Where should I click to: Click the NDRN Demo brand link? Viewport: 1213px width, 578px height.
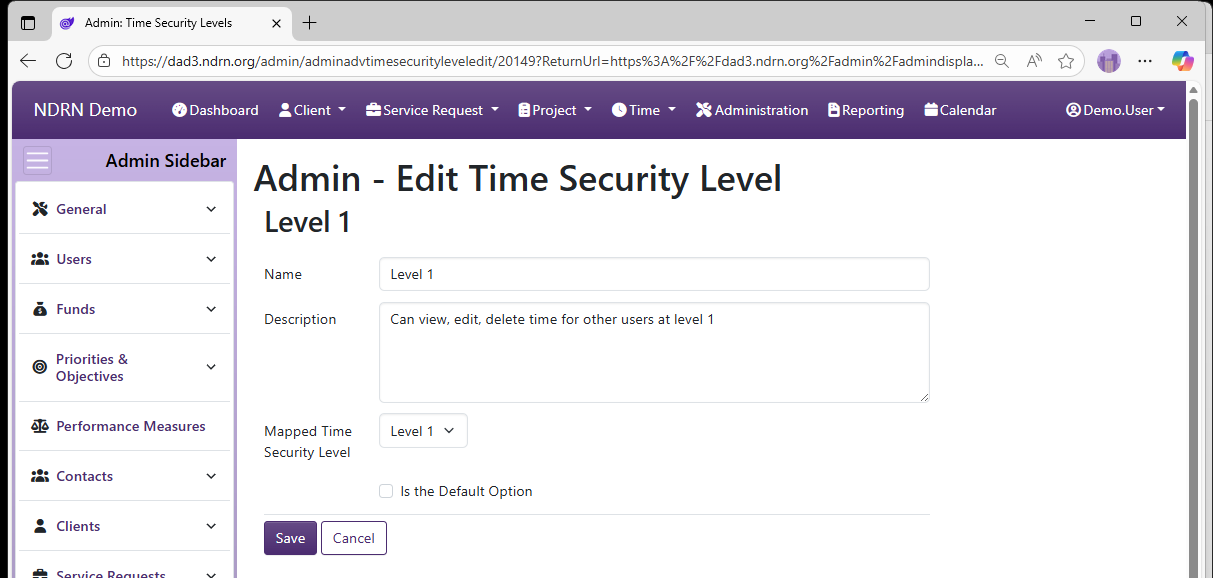point(85,110)
